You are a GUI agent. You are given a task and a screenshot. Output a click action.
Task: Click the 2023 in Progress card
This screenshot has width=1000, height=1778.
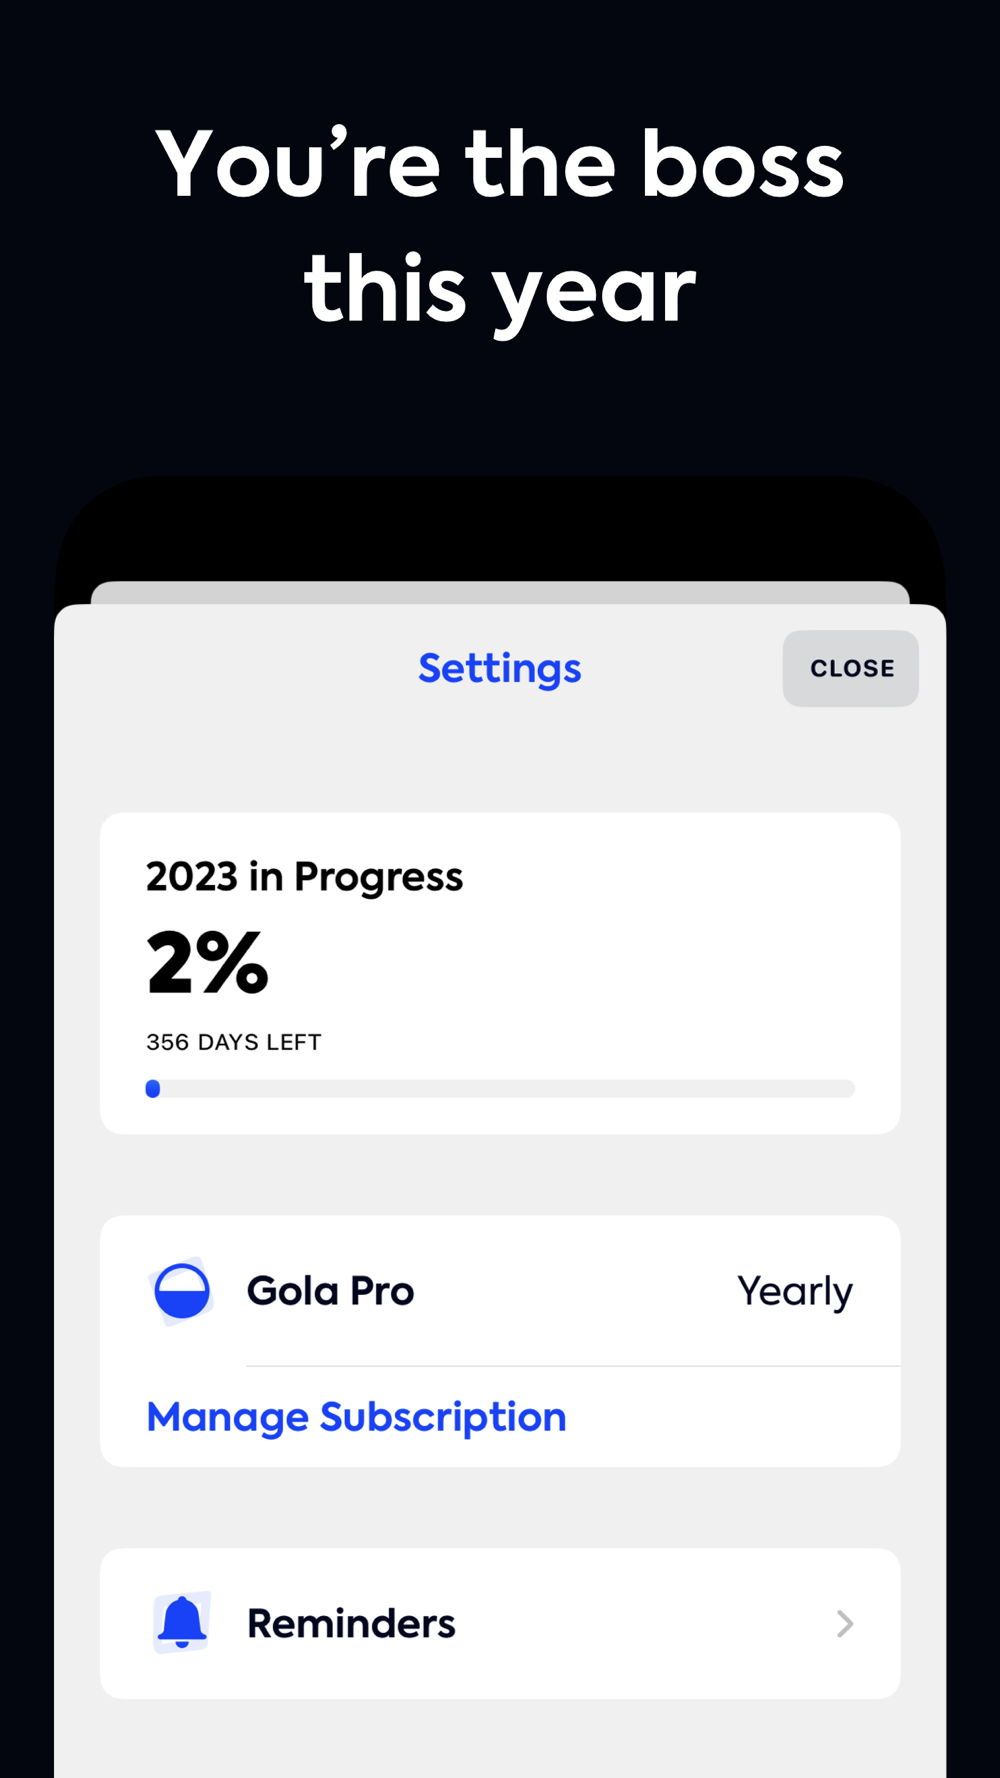coord(500,973)
